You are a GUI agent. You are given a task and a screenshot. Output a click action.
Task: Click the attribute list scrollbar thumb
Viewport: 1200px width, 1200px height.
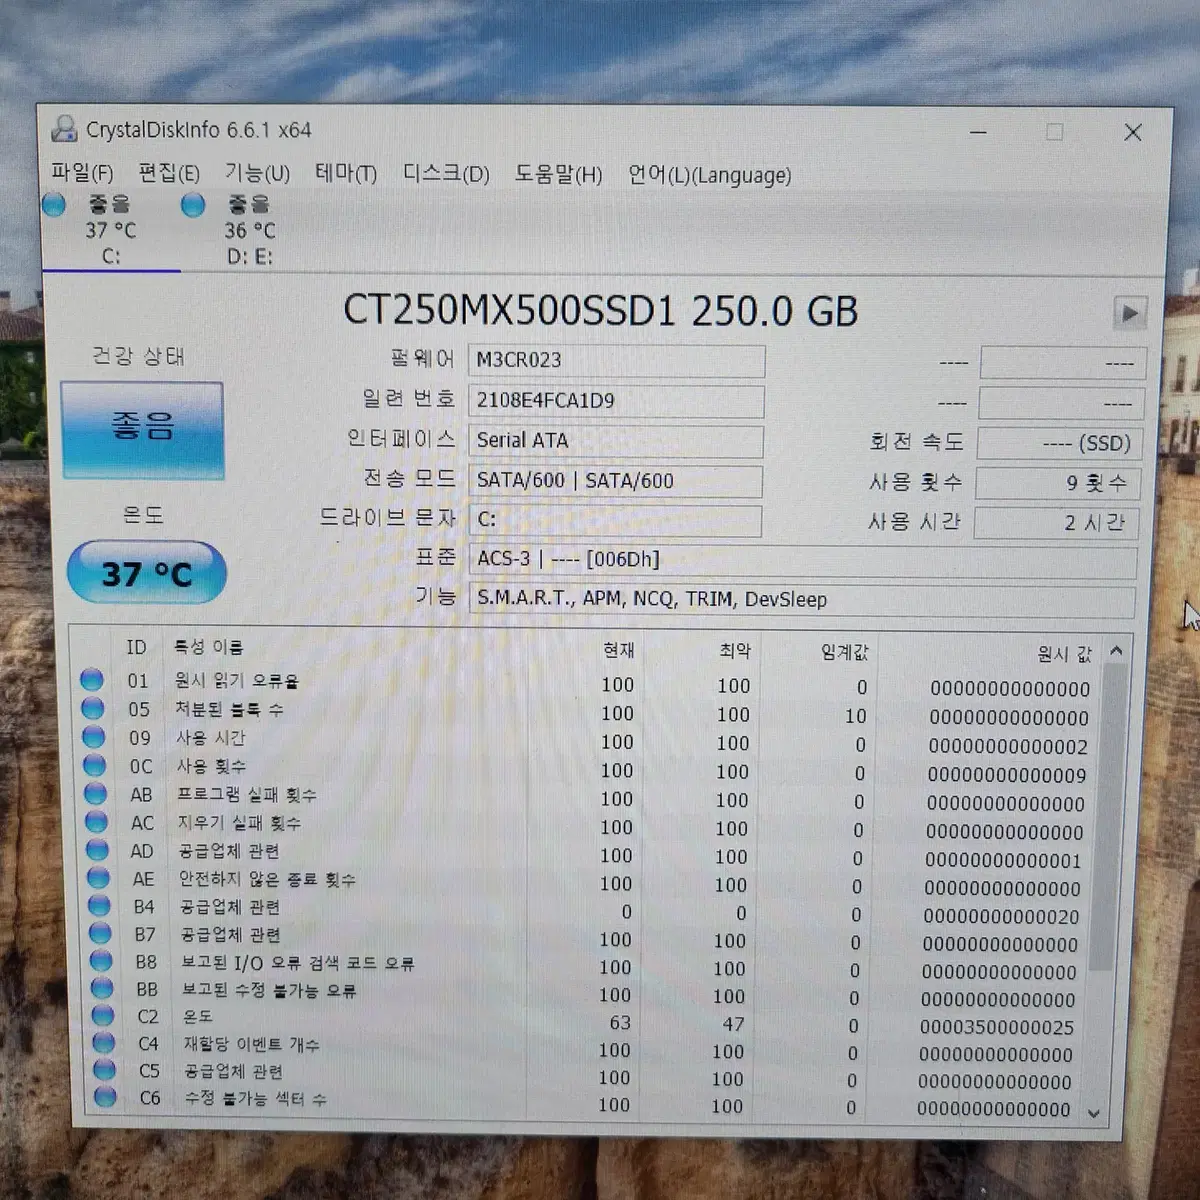[x=1107, y=816]
